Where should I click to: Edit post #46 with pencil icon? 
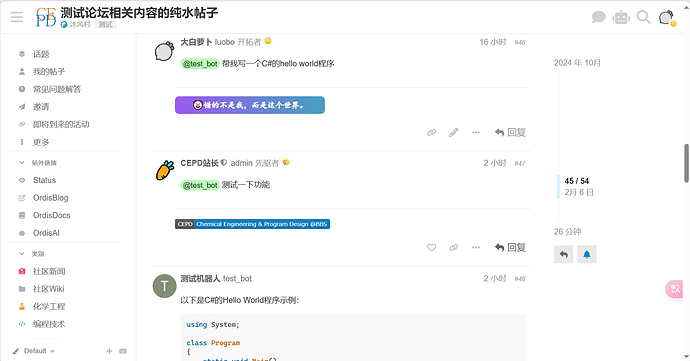point(454,133)
